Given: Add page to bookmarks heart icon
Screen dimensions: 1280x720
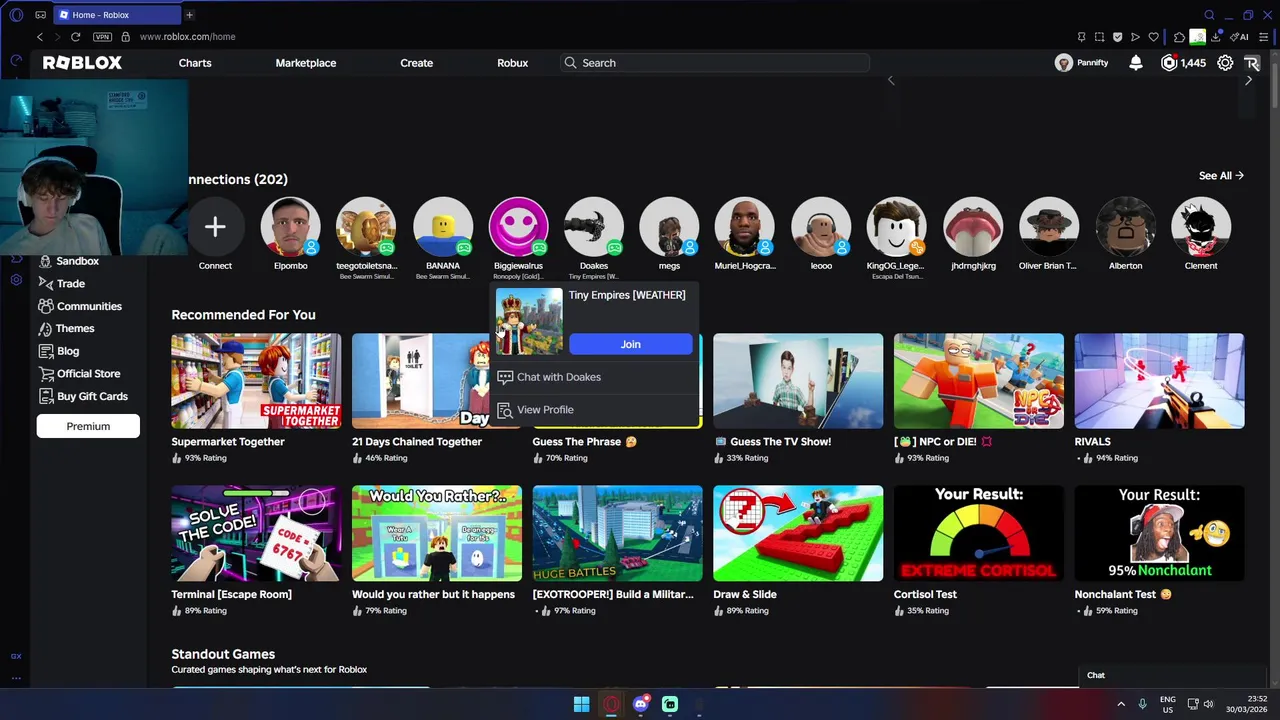Looking at the screenshot, I should [1153, 37].
